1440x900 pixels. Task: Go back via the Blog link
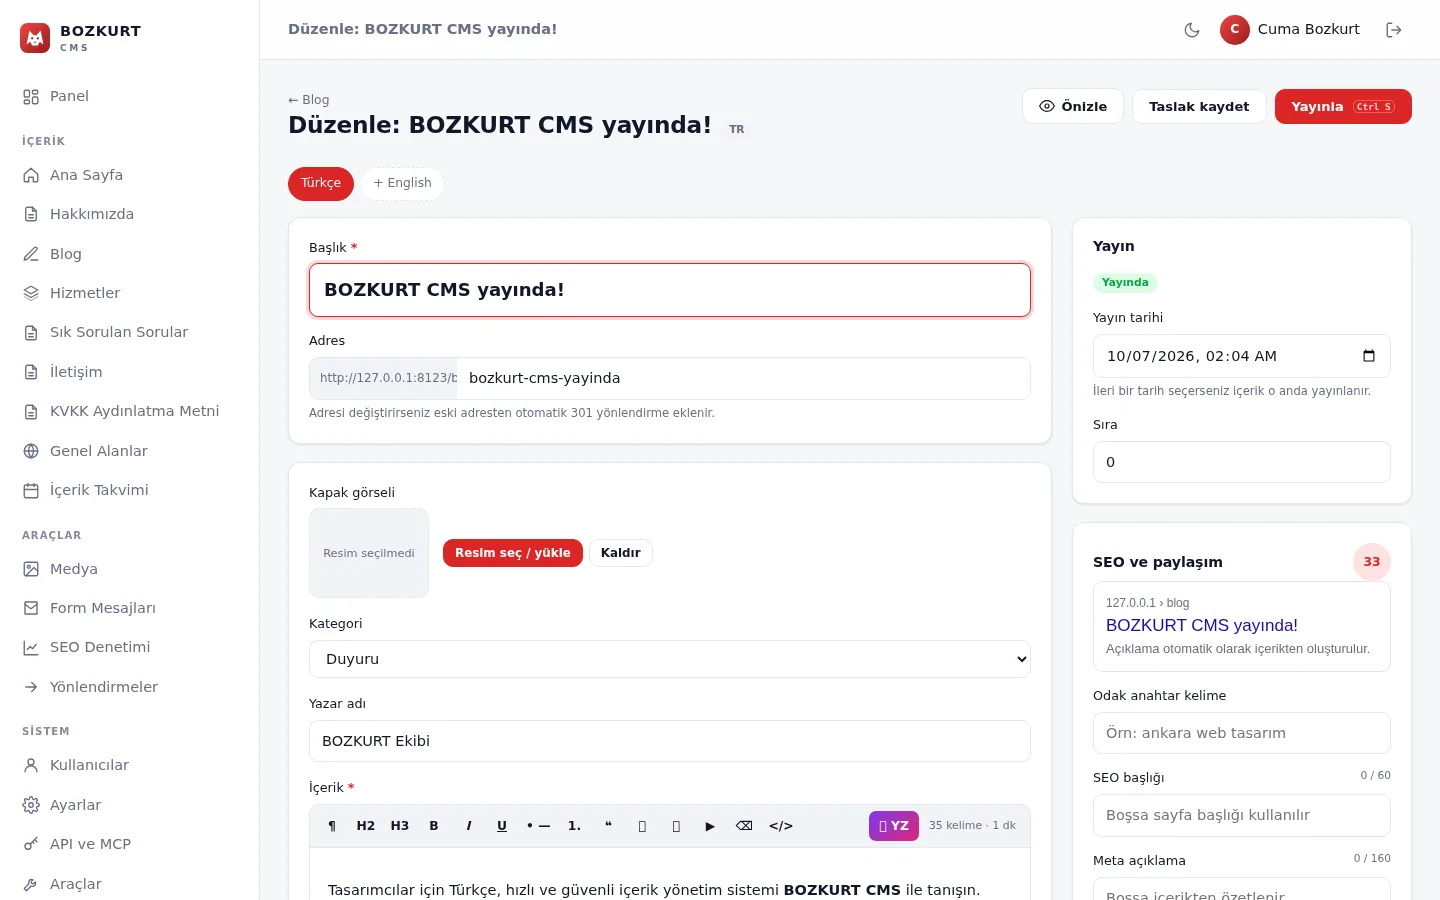click(x=309, y=100)
